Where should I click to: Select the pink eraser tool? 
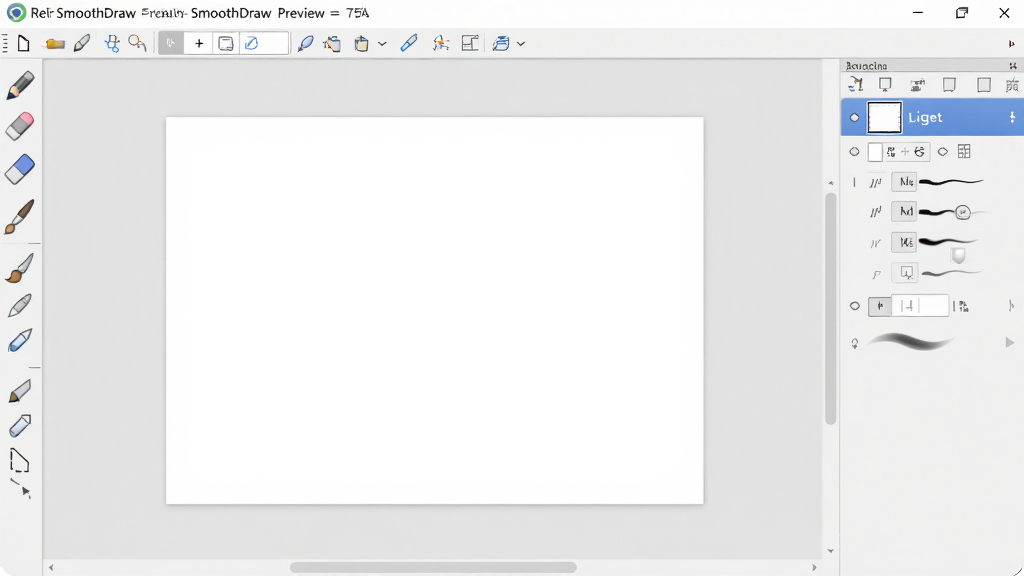20,127
